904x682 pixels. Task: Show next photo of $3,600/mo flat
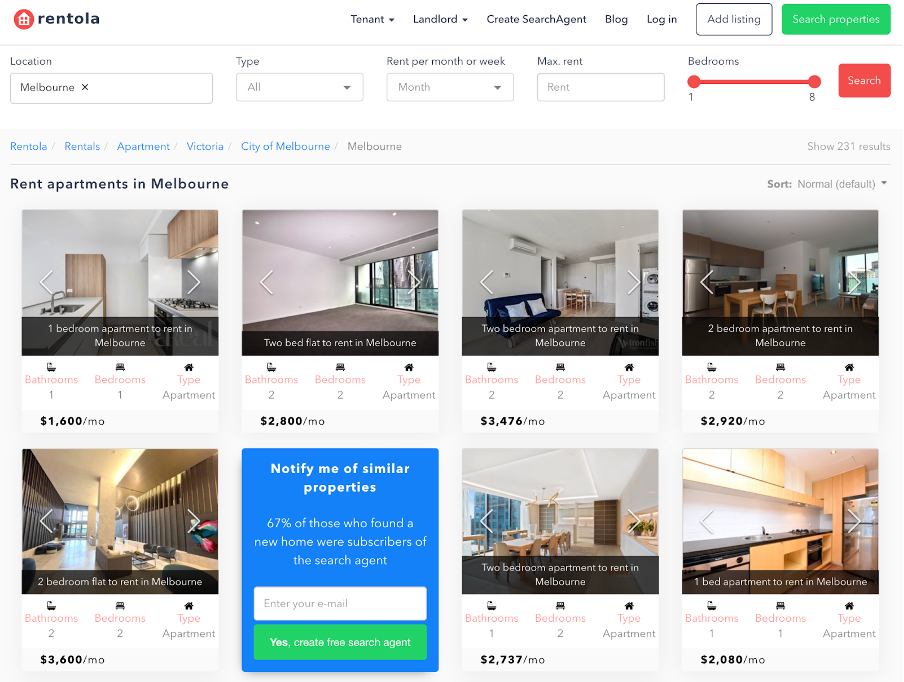coord(194,521)
